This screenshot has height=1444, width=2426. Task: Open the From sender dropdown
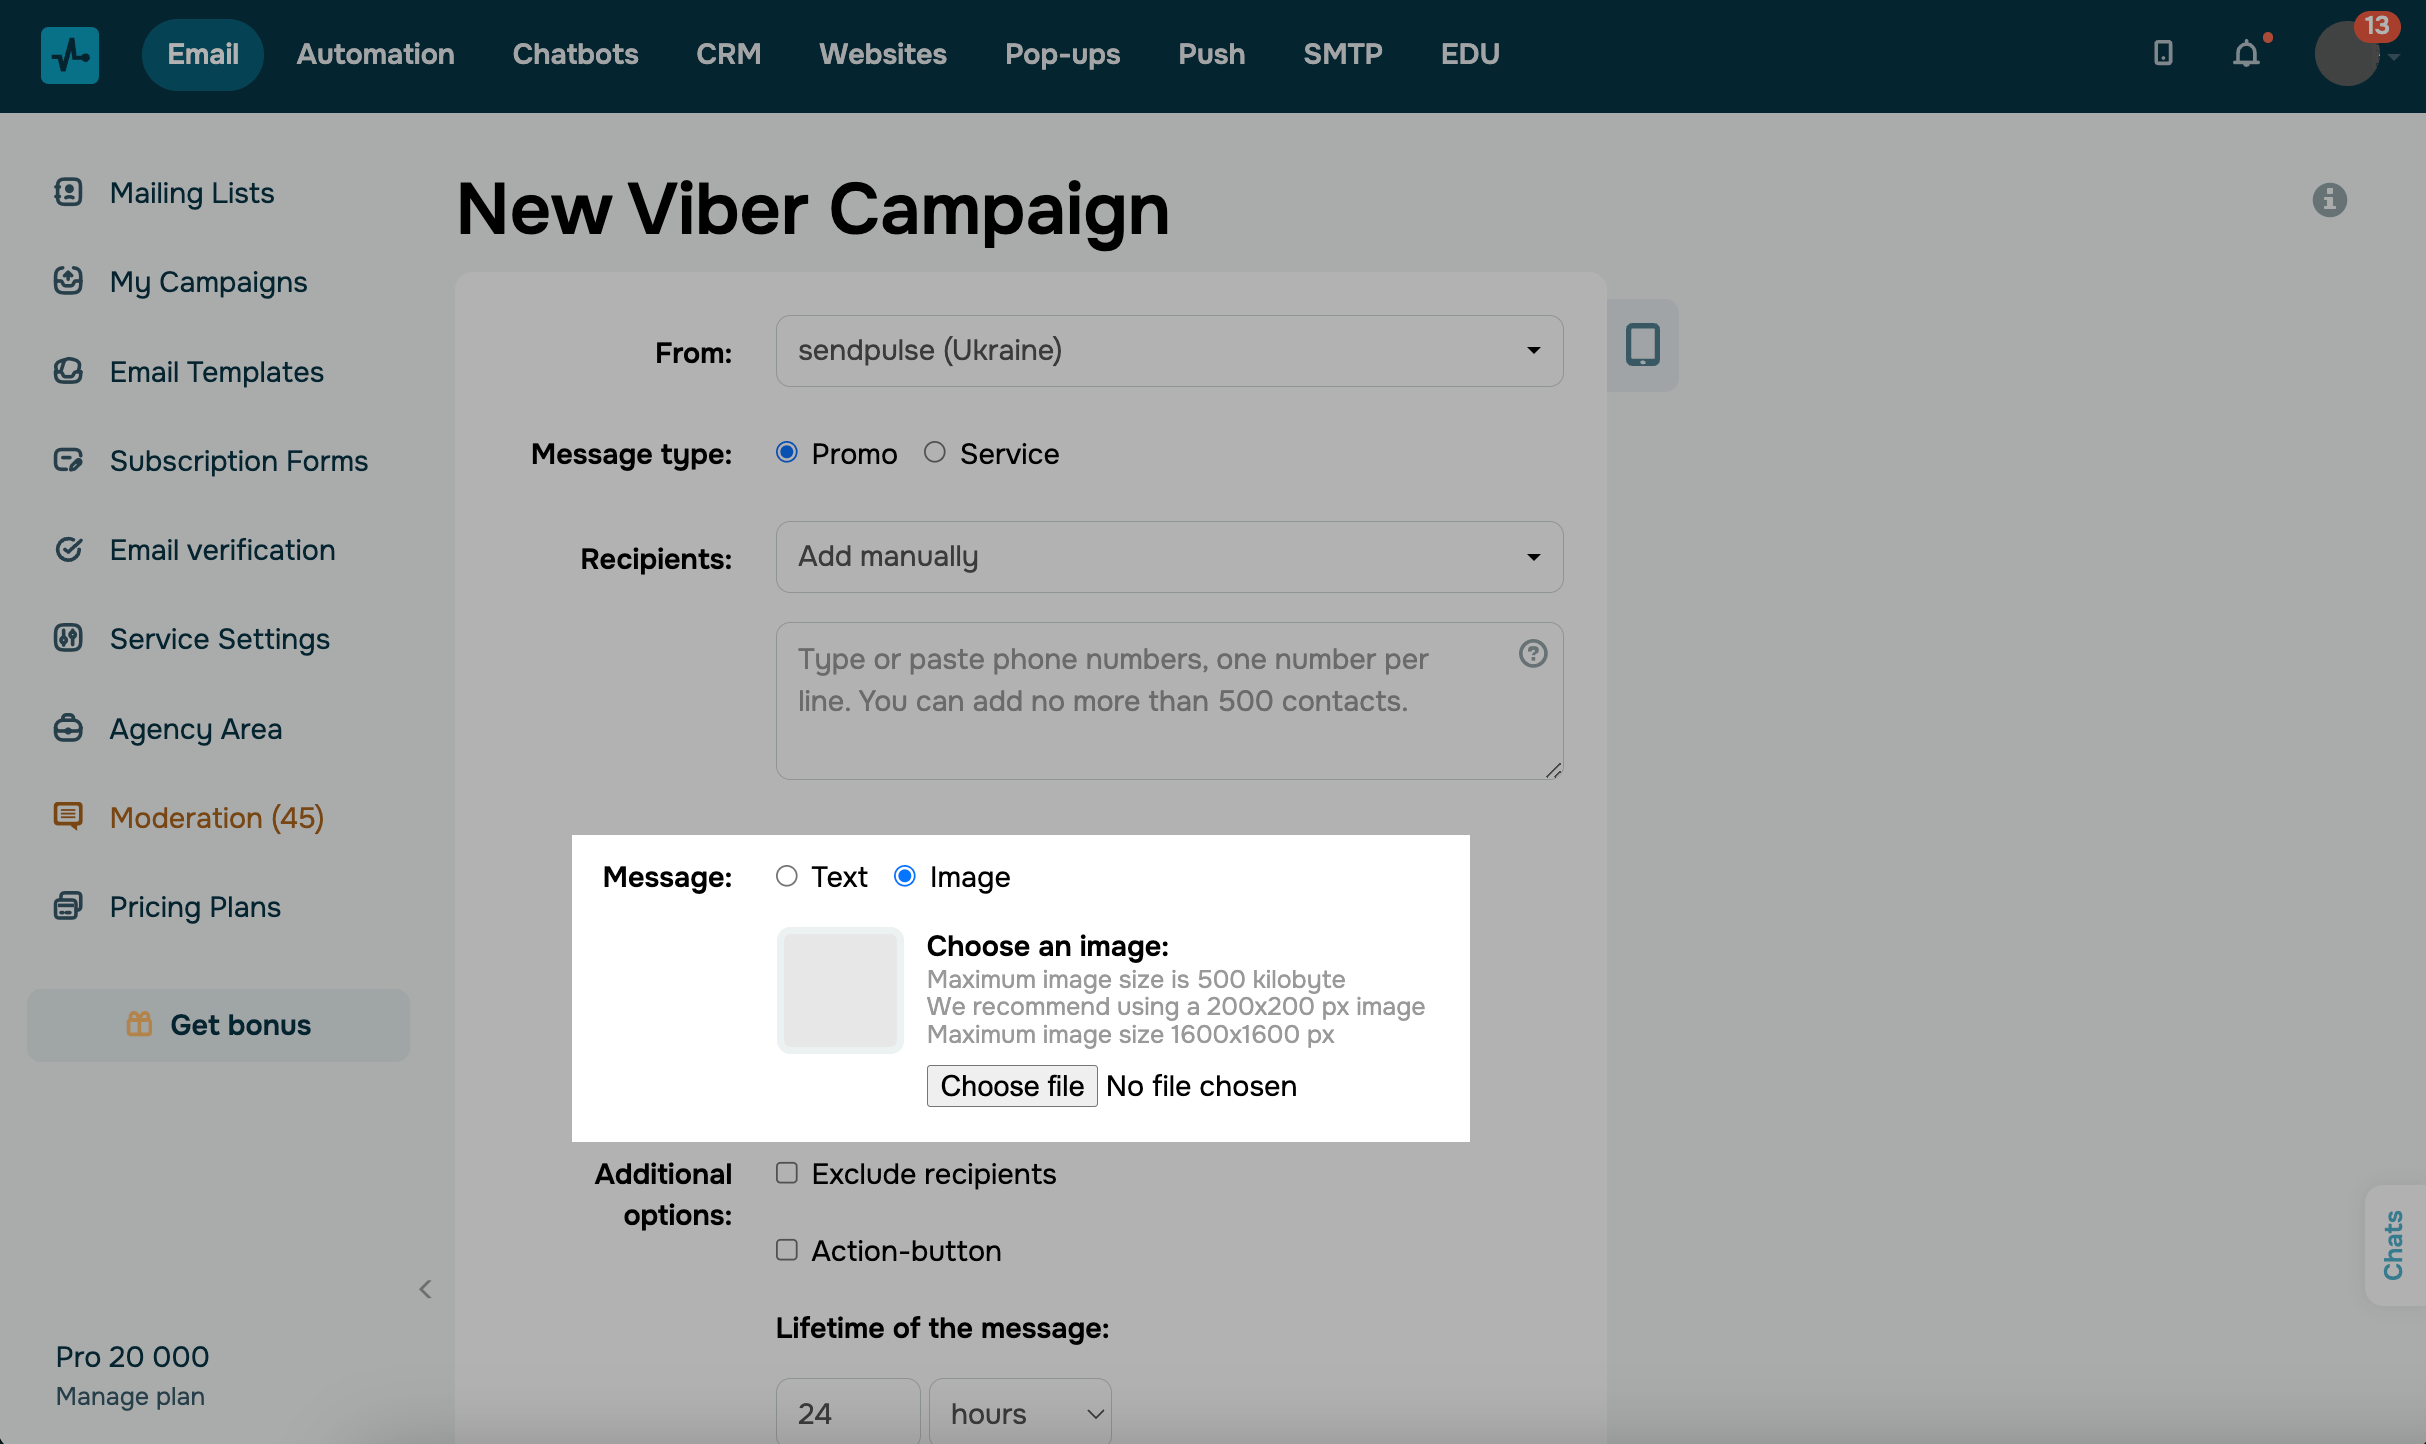(1169, 351)
